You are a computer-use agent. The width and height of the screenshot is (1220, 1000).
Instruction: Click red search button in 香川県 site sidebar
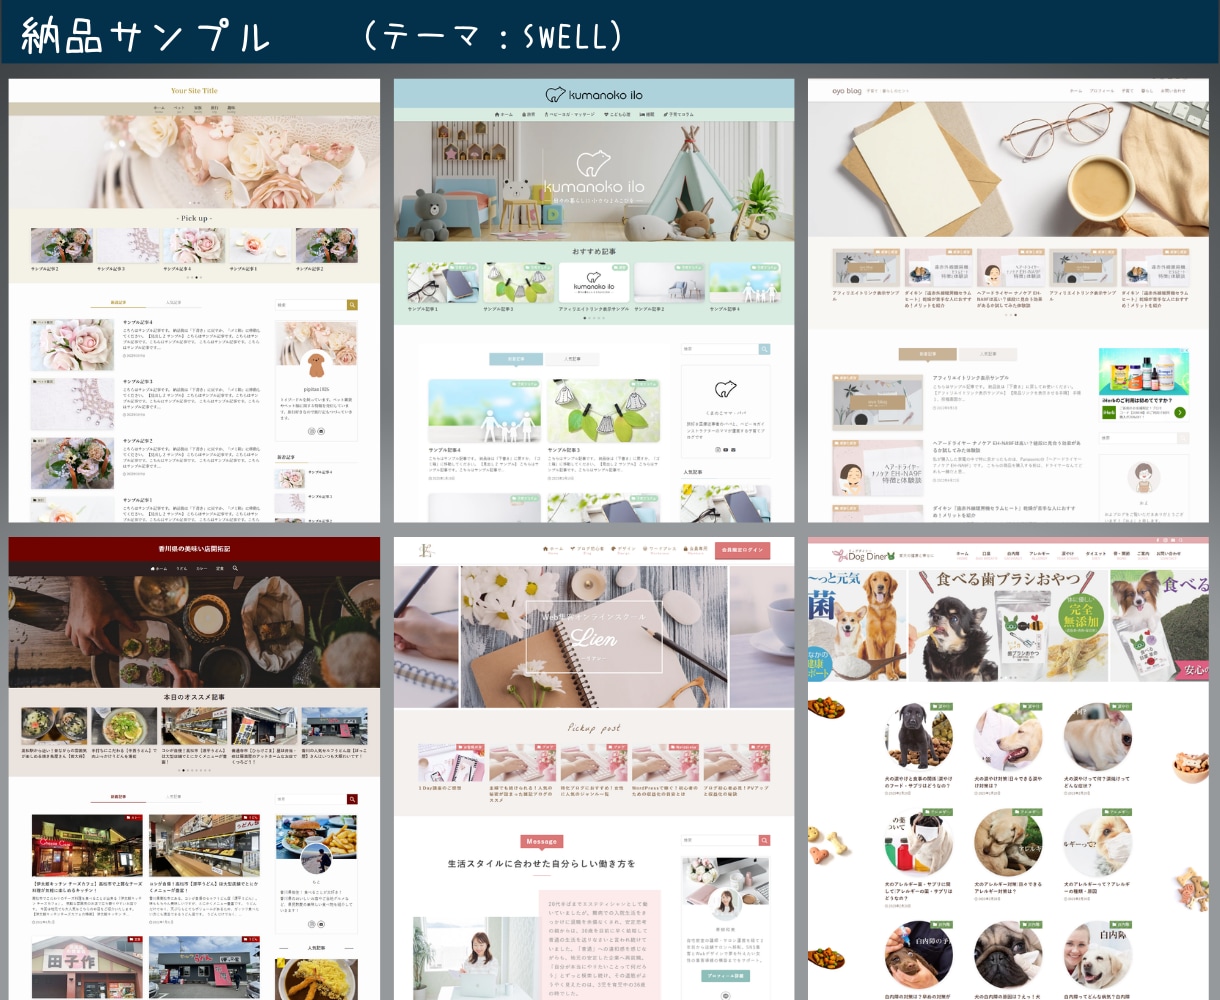[x=352, y=799]
